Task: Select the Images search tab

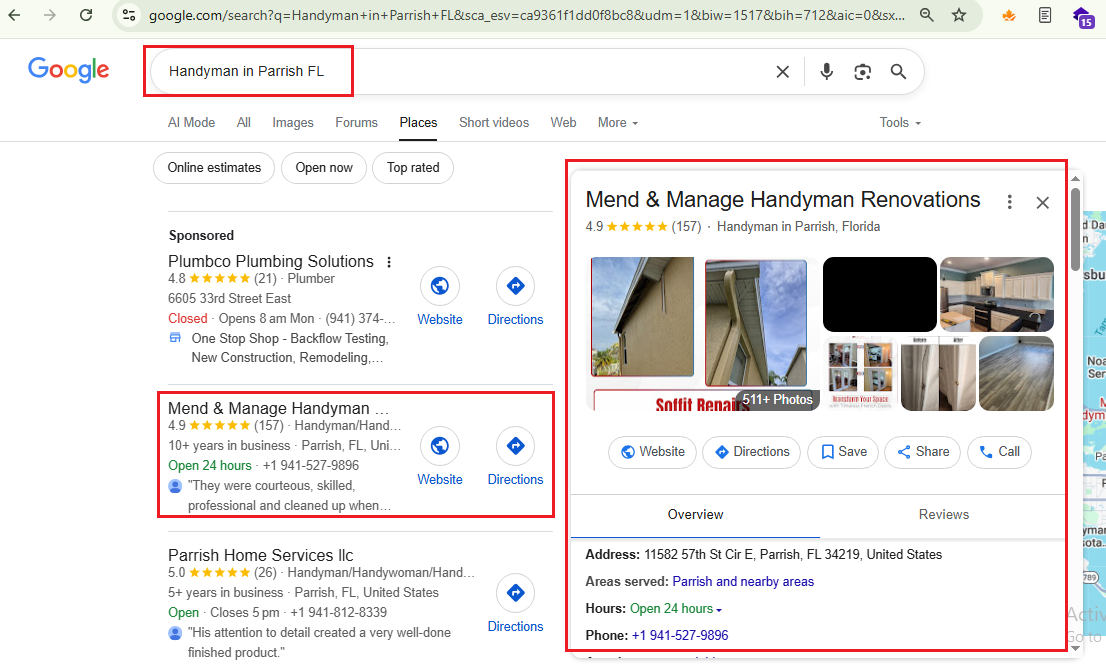Action: [292, 123]
